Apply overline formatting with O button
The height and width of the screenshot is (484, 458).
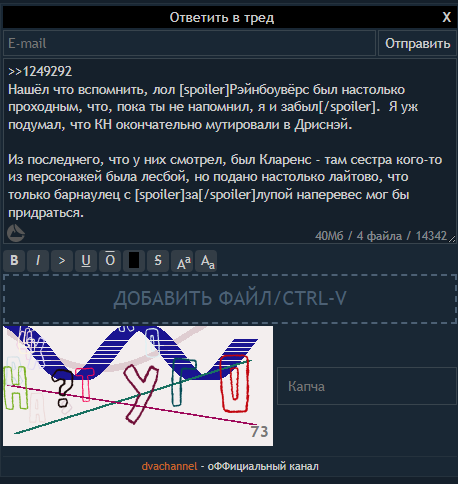click(110, 261)
